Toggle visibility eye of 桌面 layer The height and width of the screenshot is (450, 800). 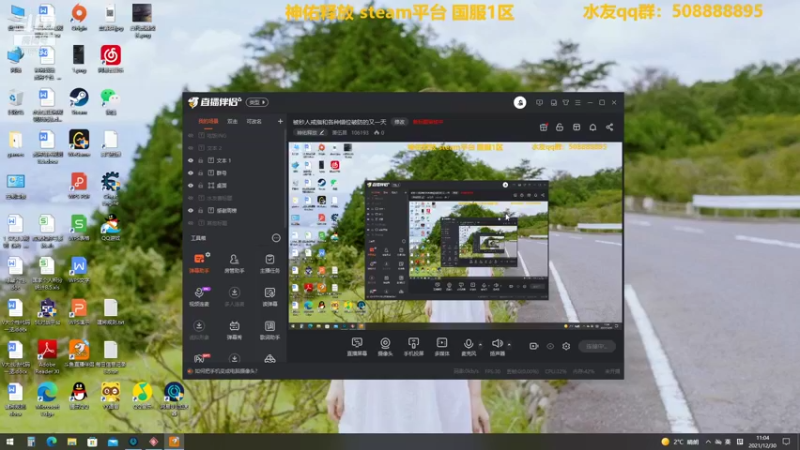point(191,185)
